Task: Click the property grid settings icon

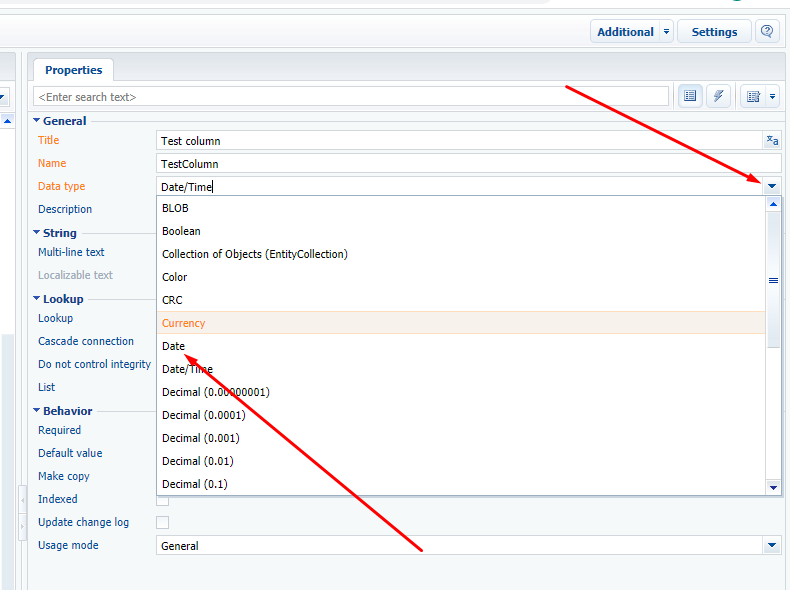Action: [x=753, y=96]
